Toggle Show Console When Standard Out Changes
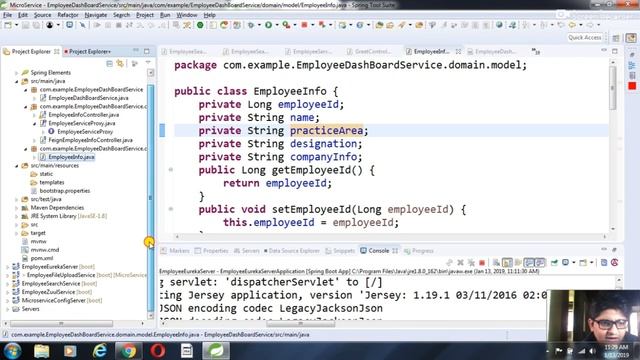Screen dimensions: 640x360 (529, 262)
